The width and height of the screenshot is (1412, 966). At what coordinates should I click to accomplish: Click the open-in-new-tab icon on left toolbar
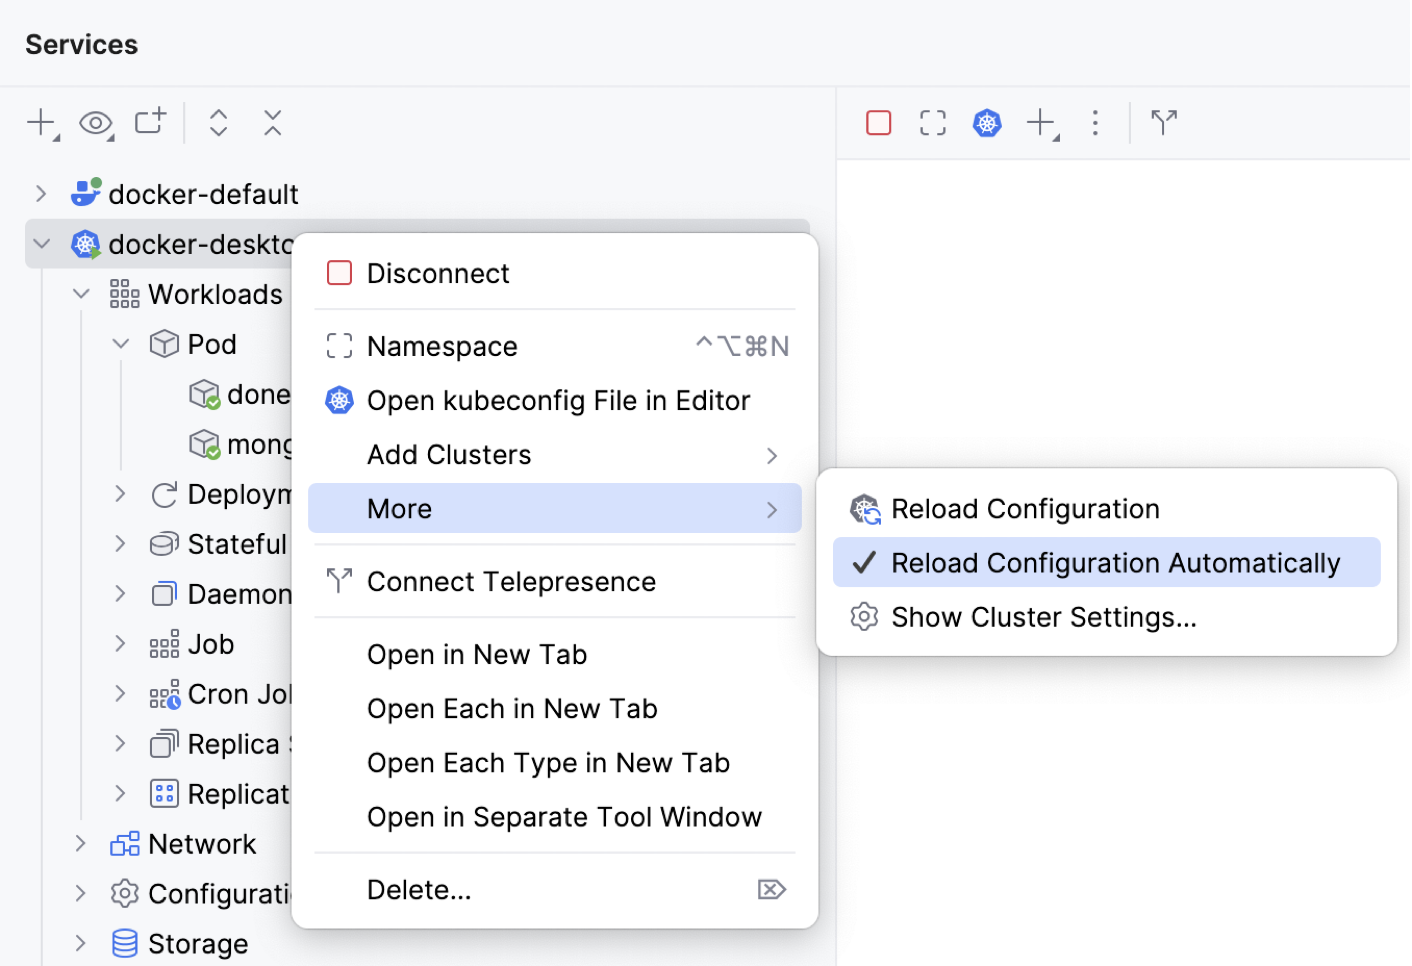(x=148, y=122)
